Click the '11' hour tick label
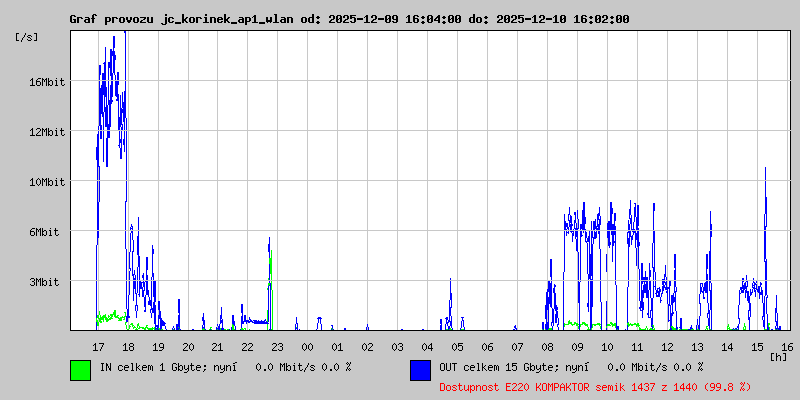800x400 pixels. [x=637, y=347]
